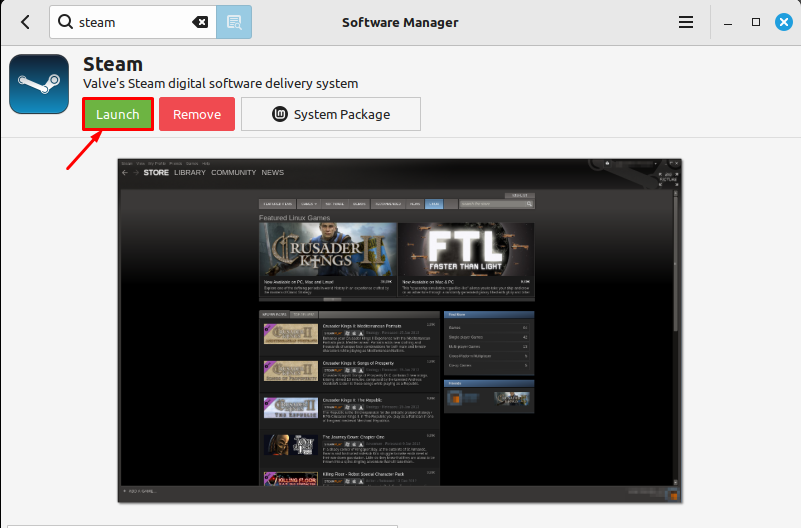
Task: Click STORE tab in the Steam screenshot
Action: pos(156,173)
